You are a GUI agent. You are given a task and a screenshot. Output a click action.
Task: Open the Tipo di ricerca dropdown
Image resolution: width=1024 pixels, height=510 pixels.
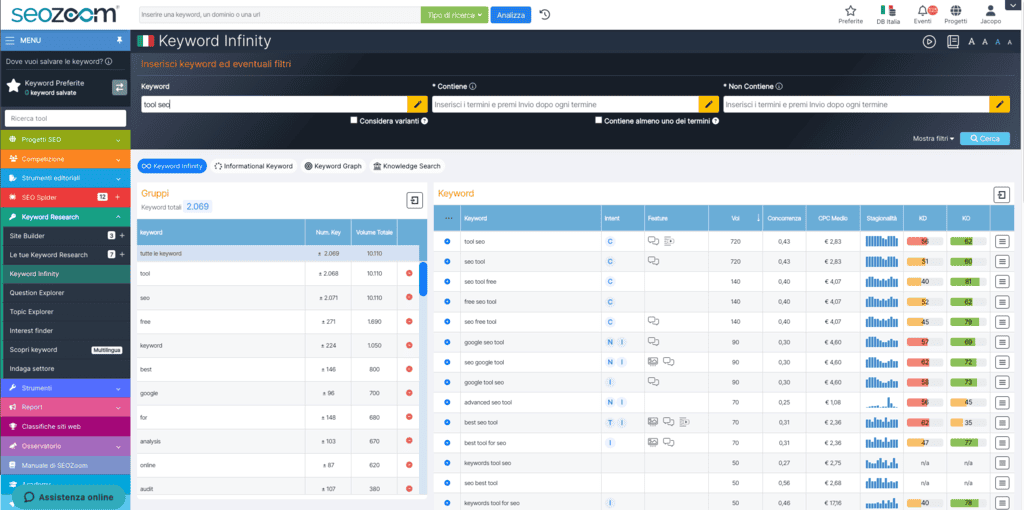(x=454, y=14)
